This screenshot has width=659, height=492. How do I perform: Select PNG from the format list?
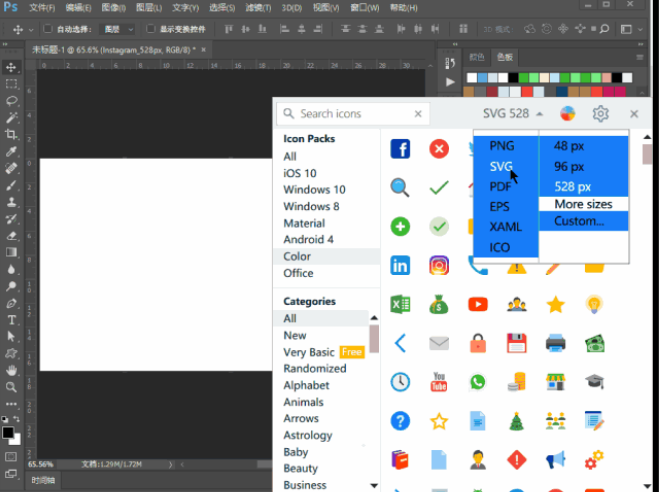coord(502,146)
